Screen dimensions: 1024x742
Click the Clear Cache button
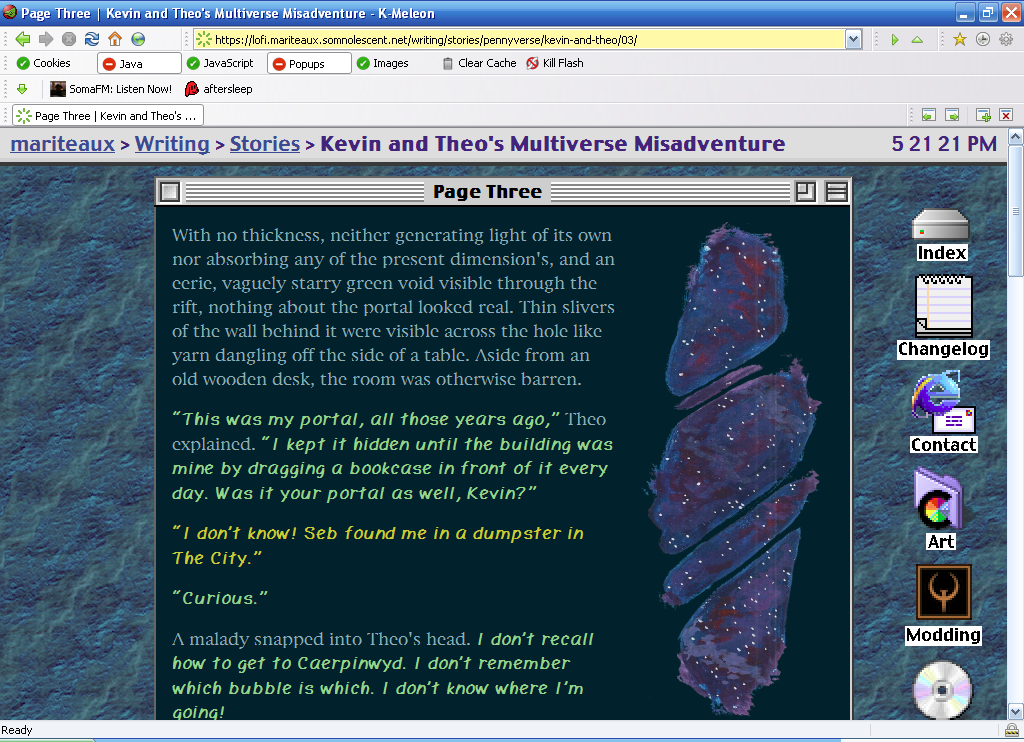(479, 63)
